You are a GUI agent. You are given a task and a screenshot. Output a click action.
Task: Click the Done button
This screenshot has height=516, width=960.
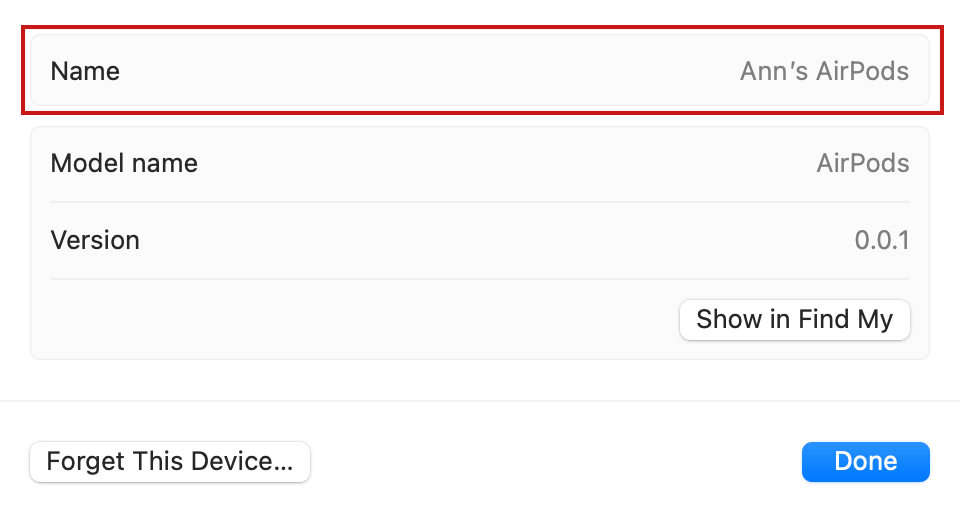[865, 462]
